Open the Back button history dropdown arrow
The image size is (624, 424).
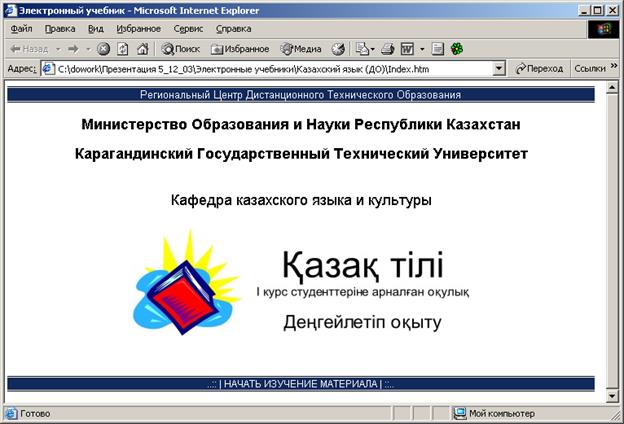click(58, 48)
